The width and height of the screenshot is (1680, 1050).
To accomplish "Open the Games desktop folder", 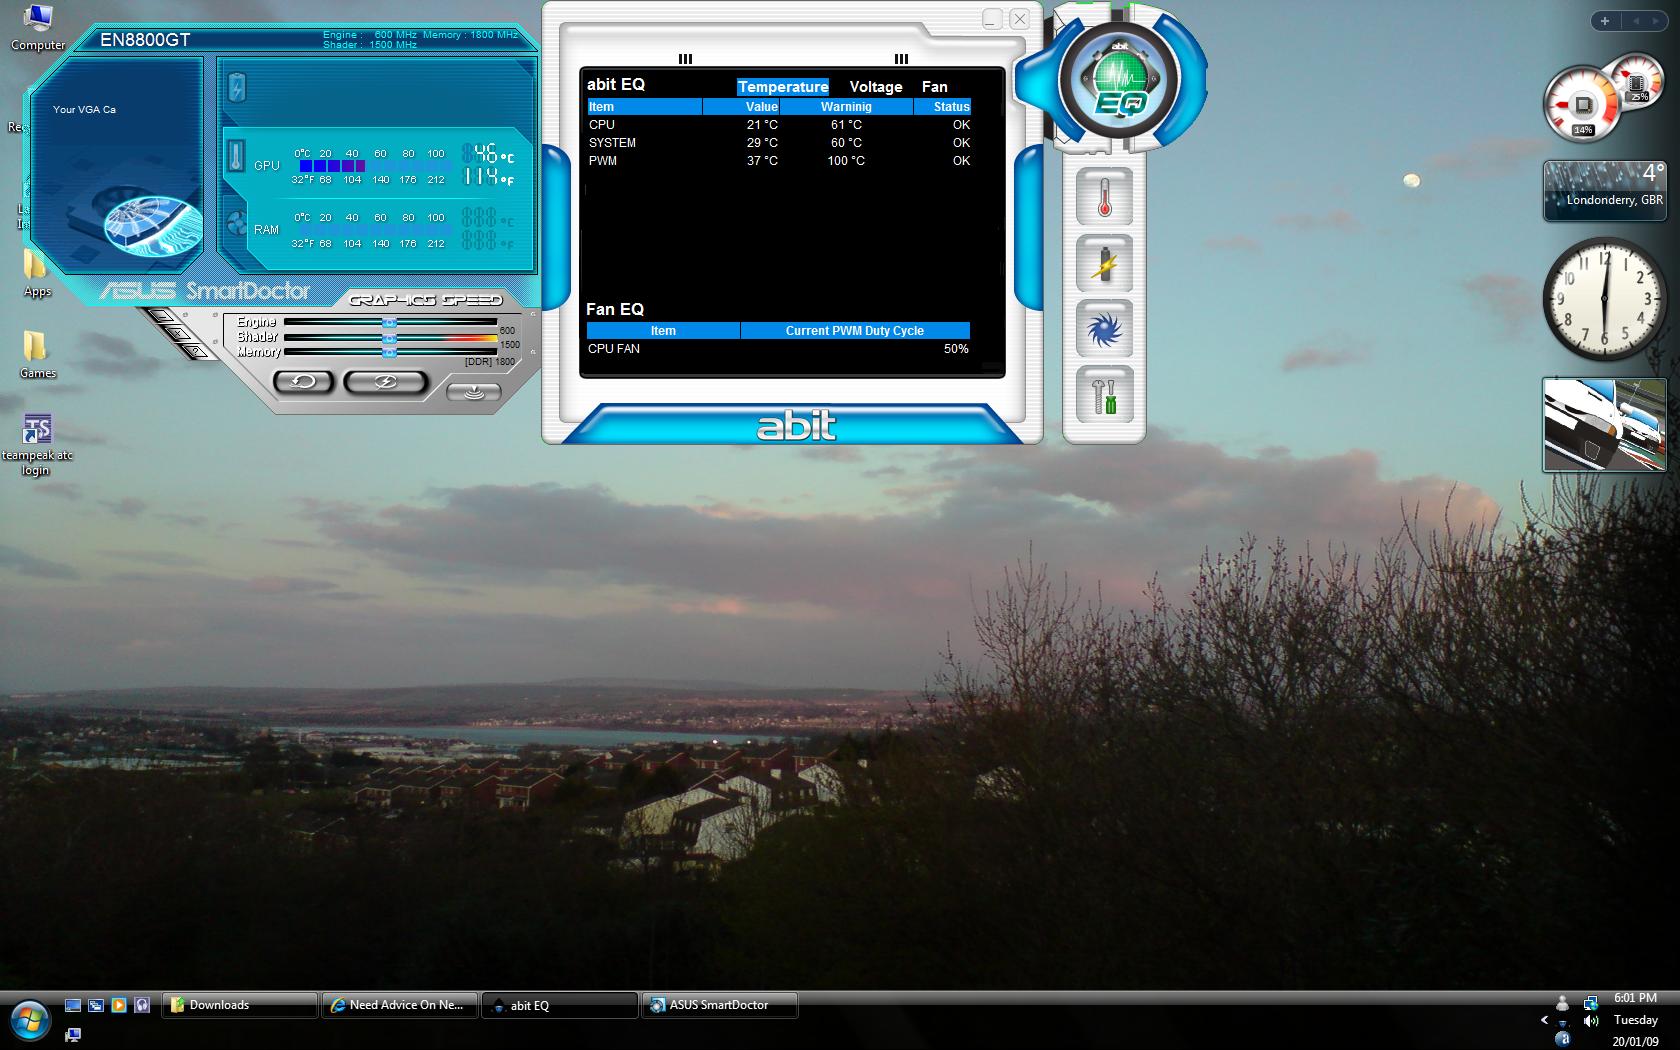I will pos(37,355).
